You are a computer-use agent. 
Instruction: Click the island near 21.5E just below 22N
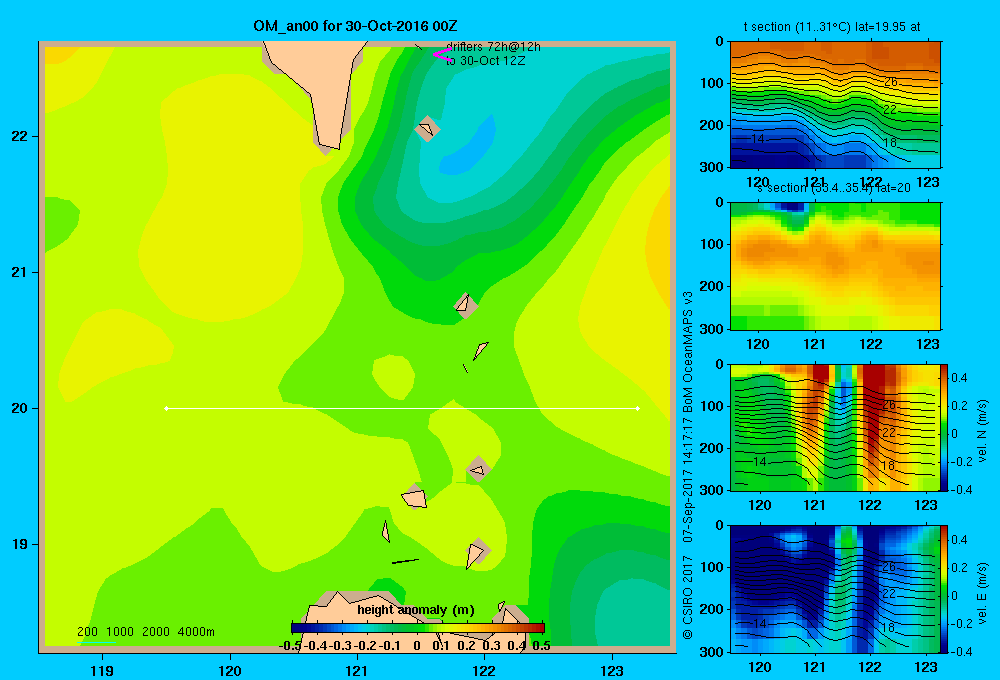[427, 129]
